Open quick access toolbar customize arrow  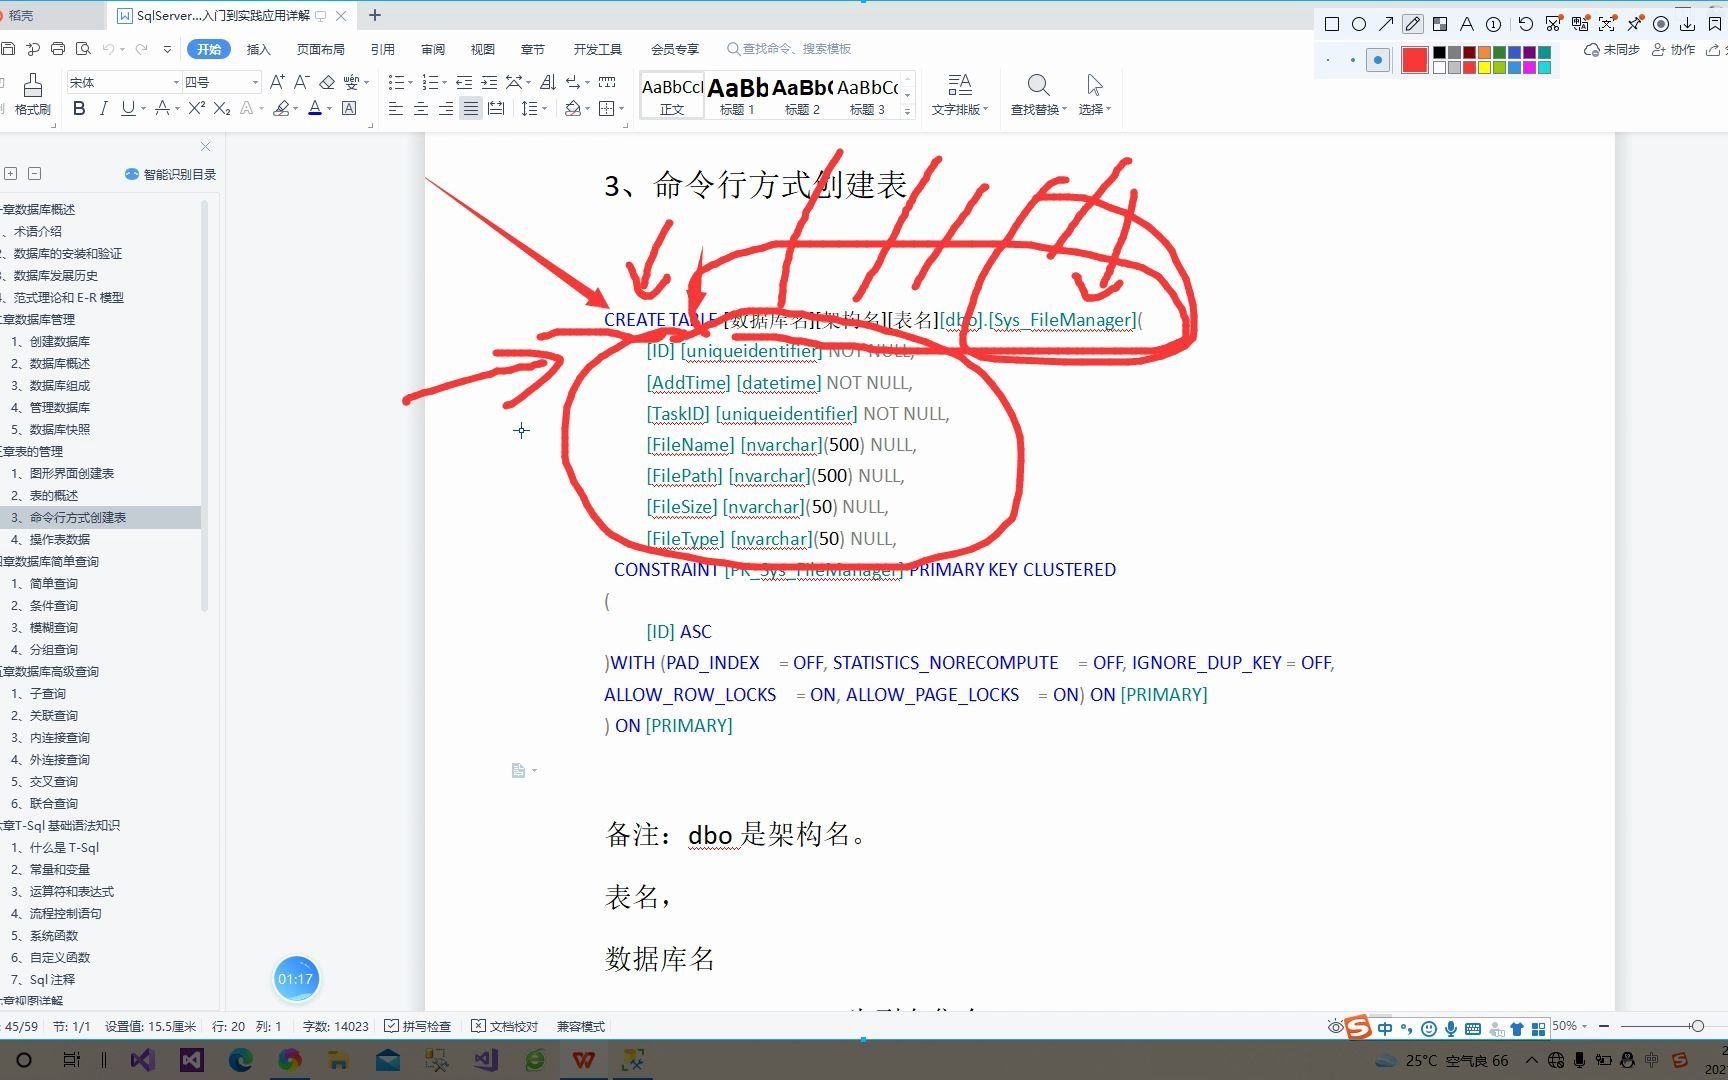click(x=167, y=48)
